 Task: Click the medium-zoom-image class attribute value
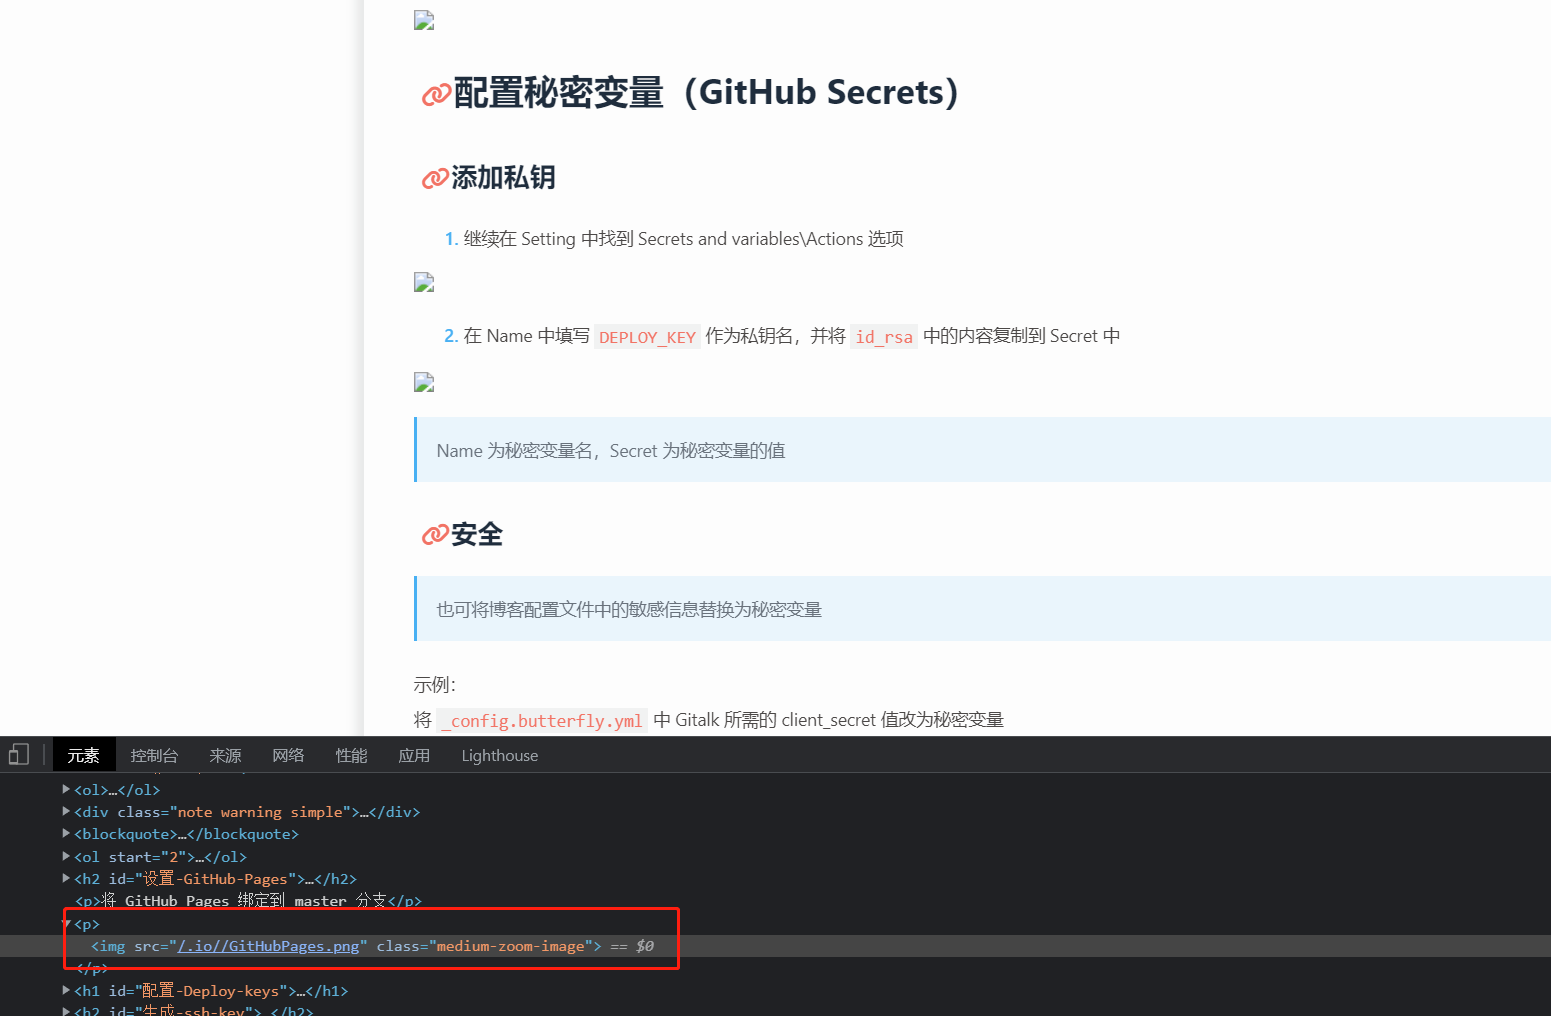coord(510,946)
